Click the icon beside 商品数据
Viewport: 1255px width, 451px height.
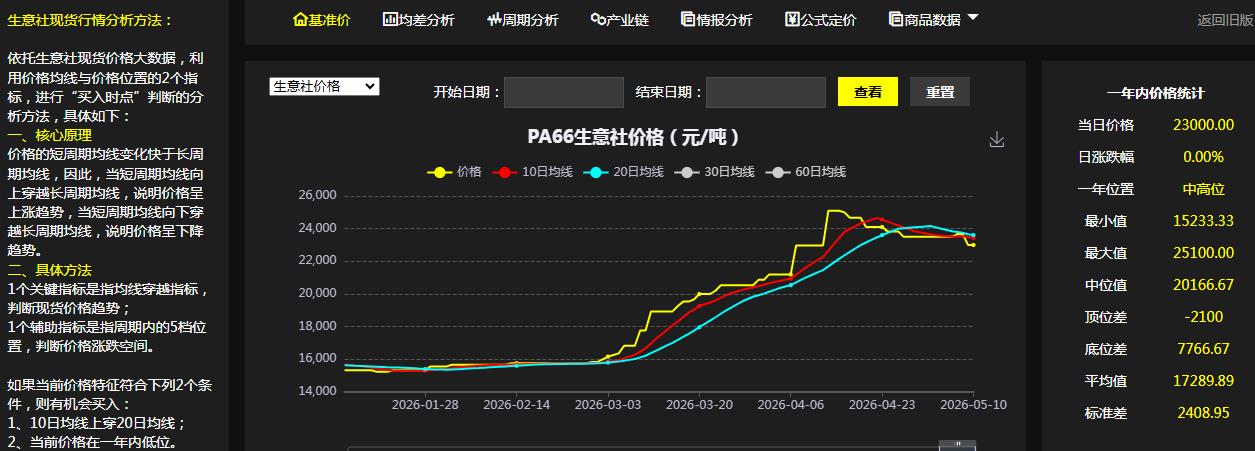point(895,19)
